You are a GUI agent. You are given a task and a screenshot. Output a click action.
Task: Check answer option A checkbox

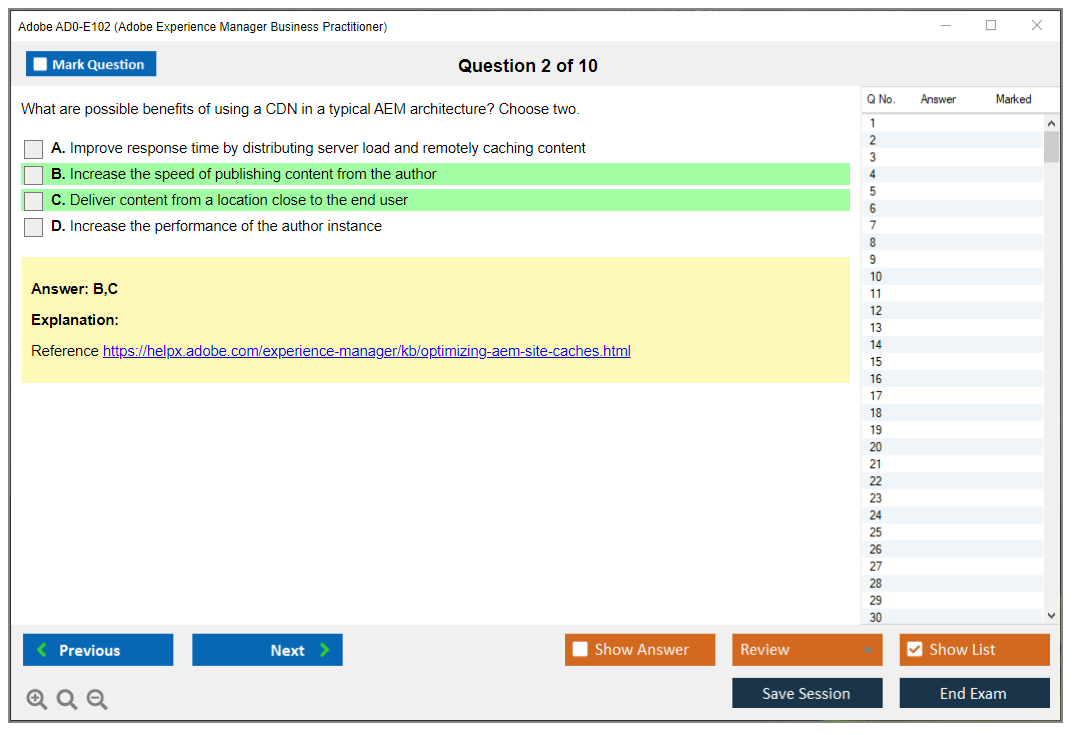tap(34, 149)
